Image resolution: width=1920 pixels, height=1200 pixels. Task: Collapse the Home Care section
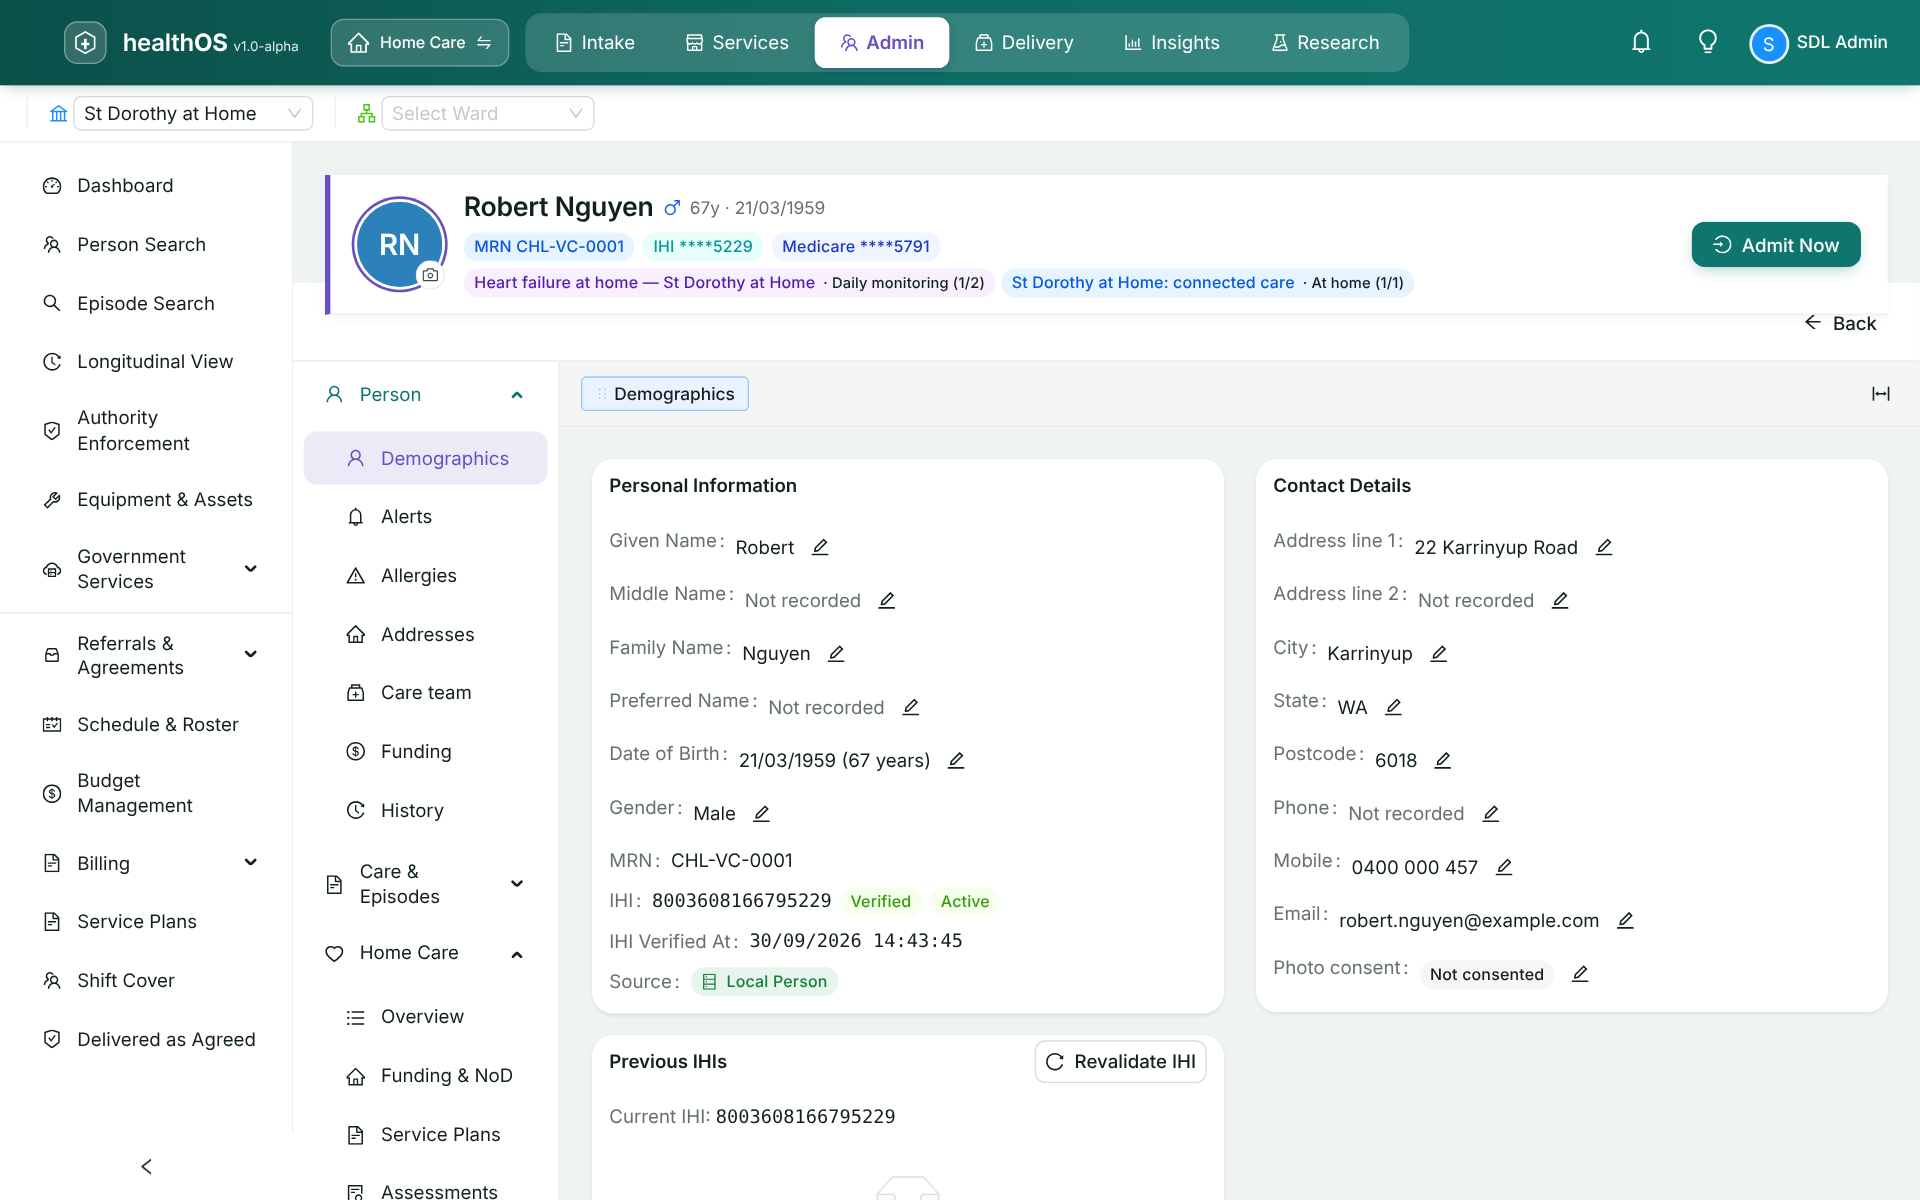517,954
